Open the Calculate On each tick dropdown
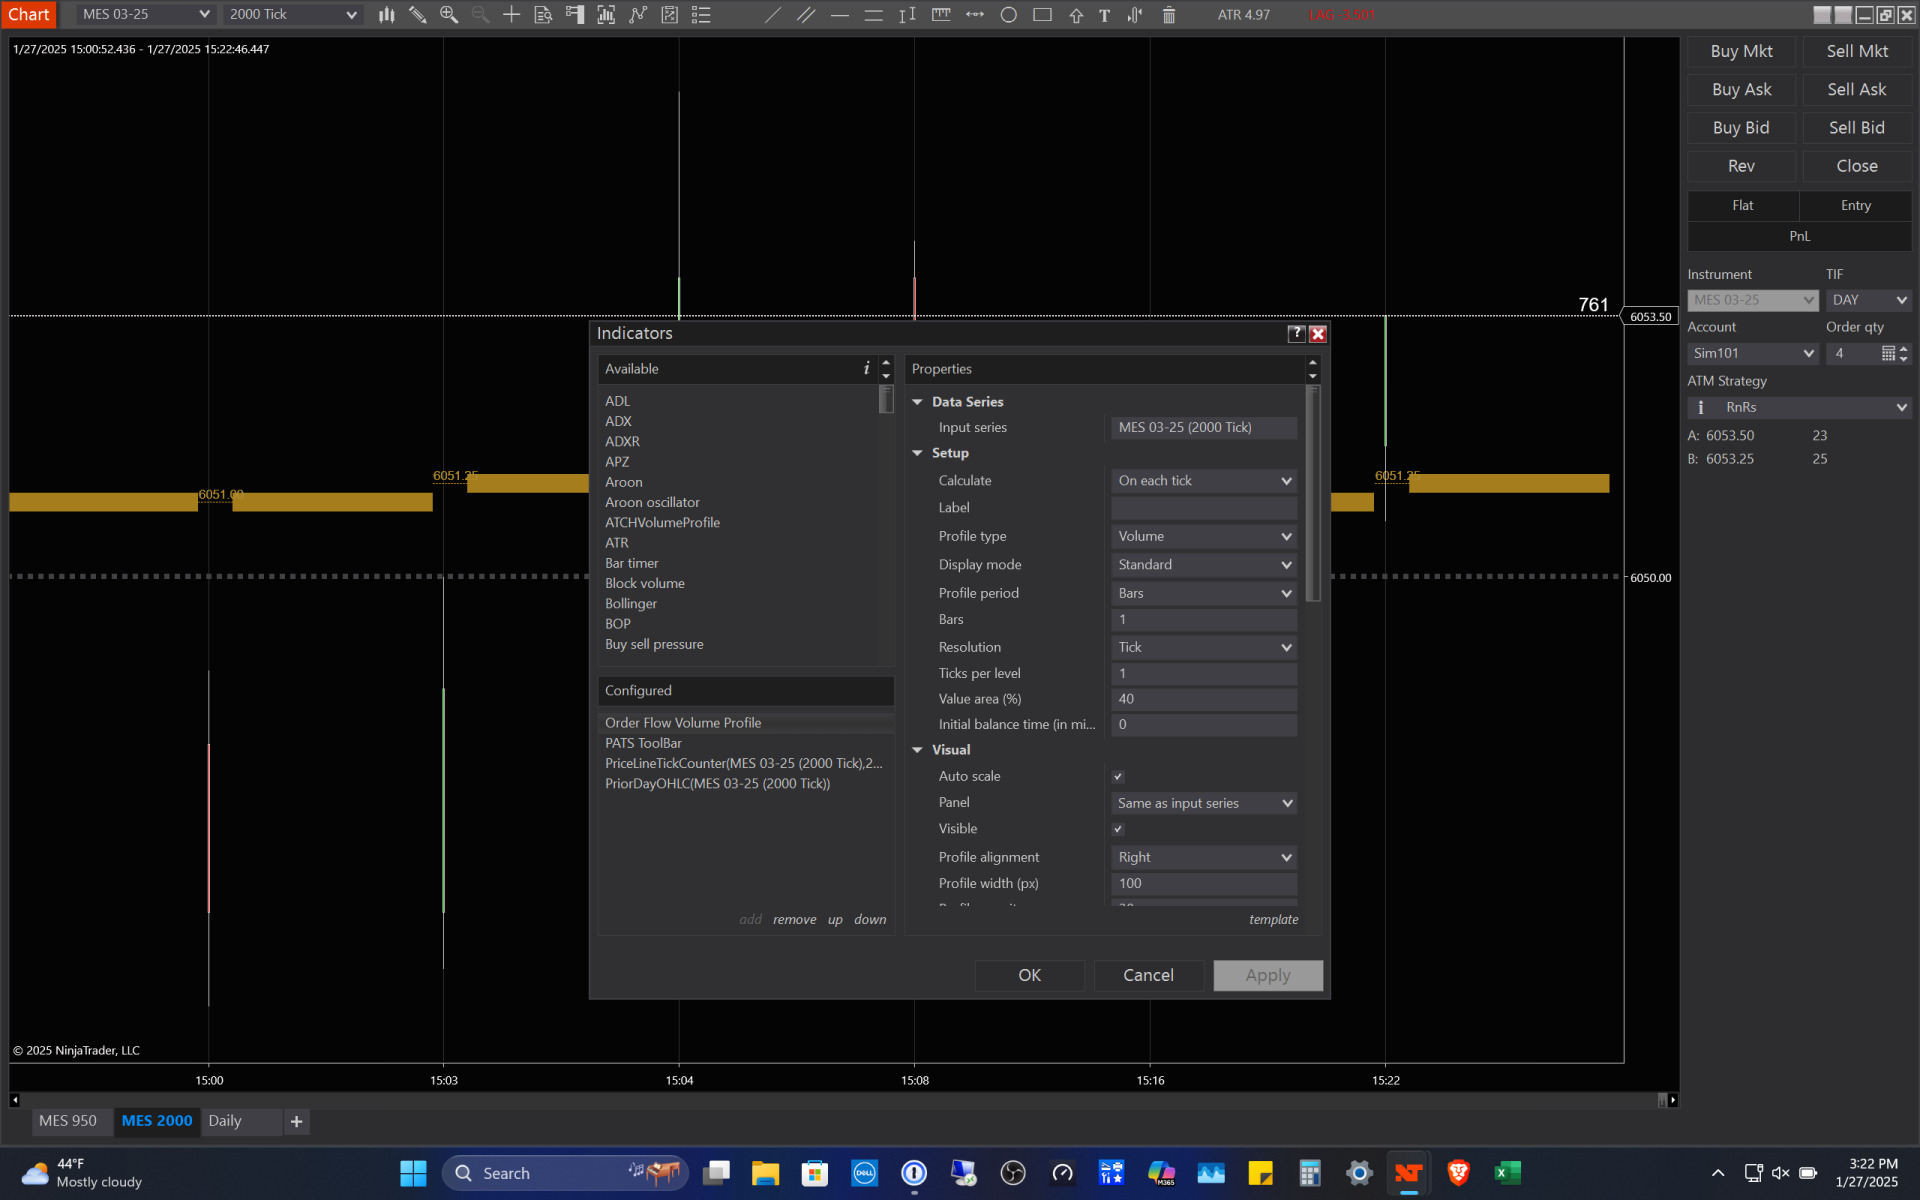The height and width of the screenshot is (1200, 1920). [x=1204, y=481]
